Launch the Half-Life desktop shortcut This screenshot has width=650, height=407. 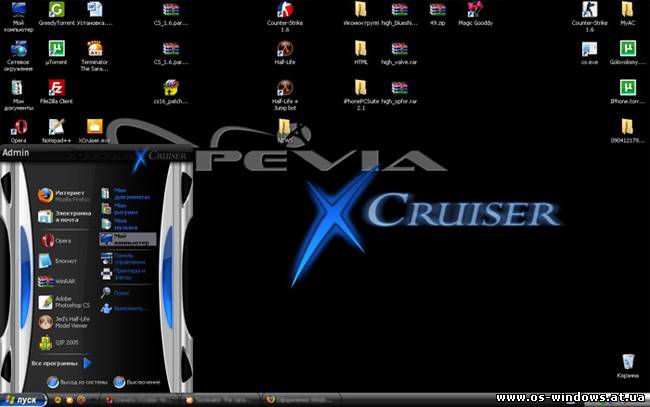[x=285, y=53]
